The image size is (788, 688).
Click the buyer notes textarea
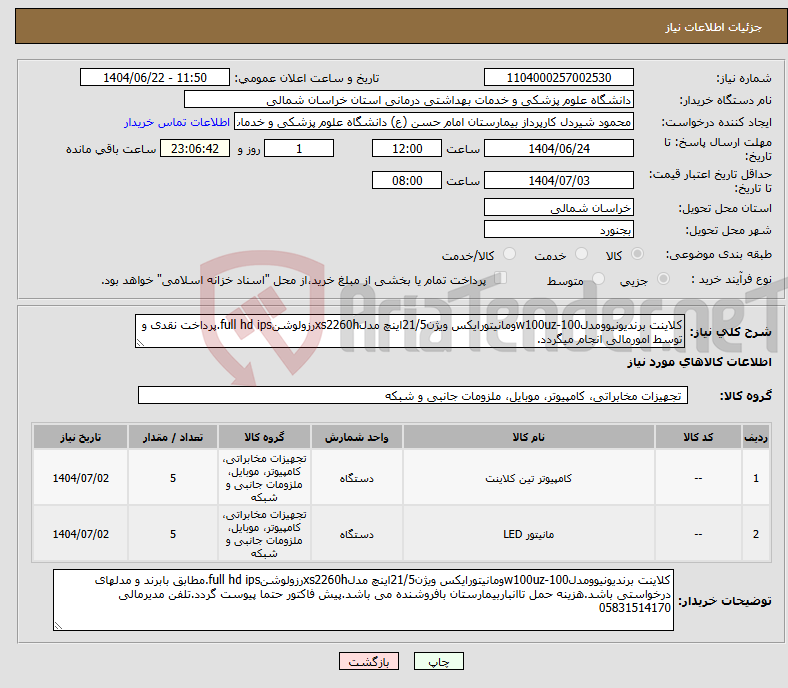[x=363, y=600]
